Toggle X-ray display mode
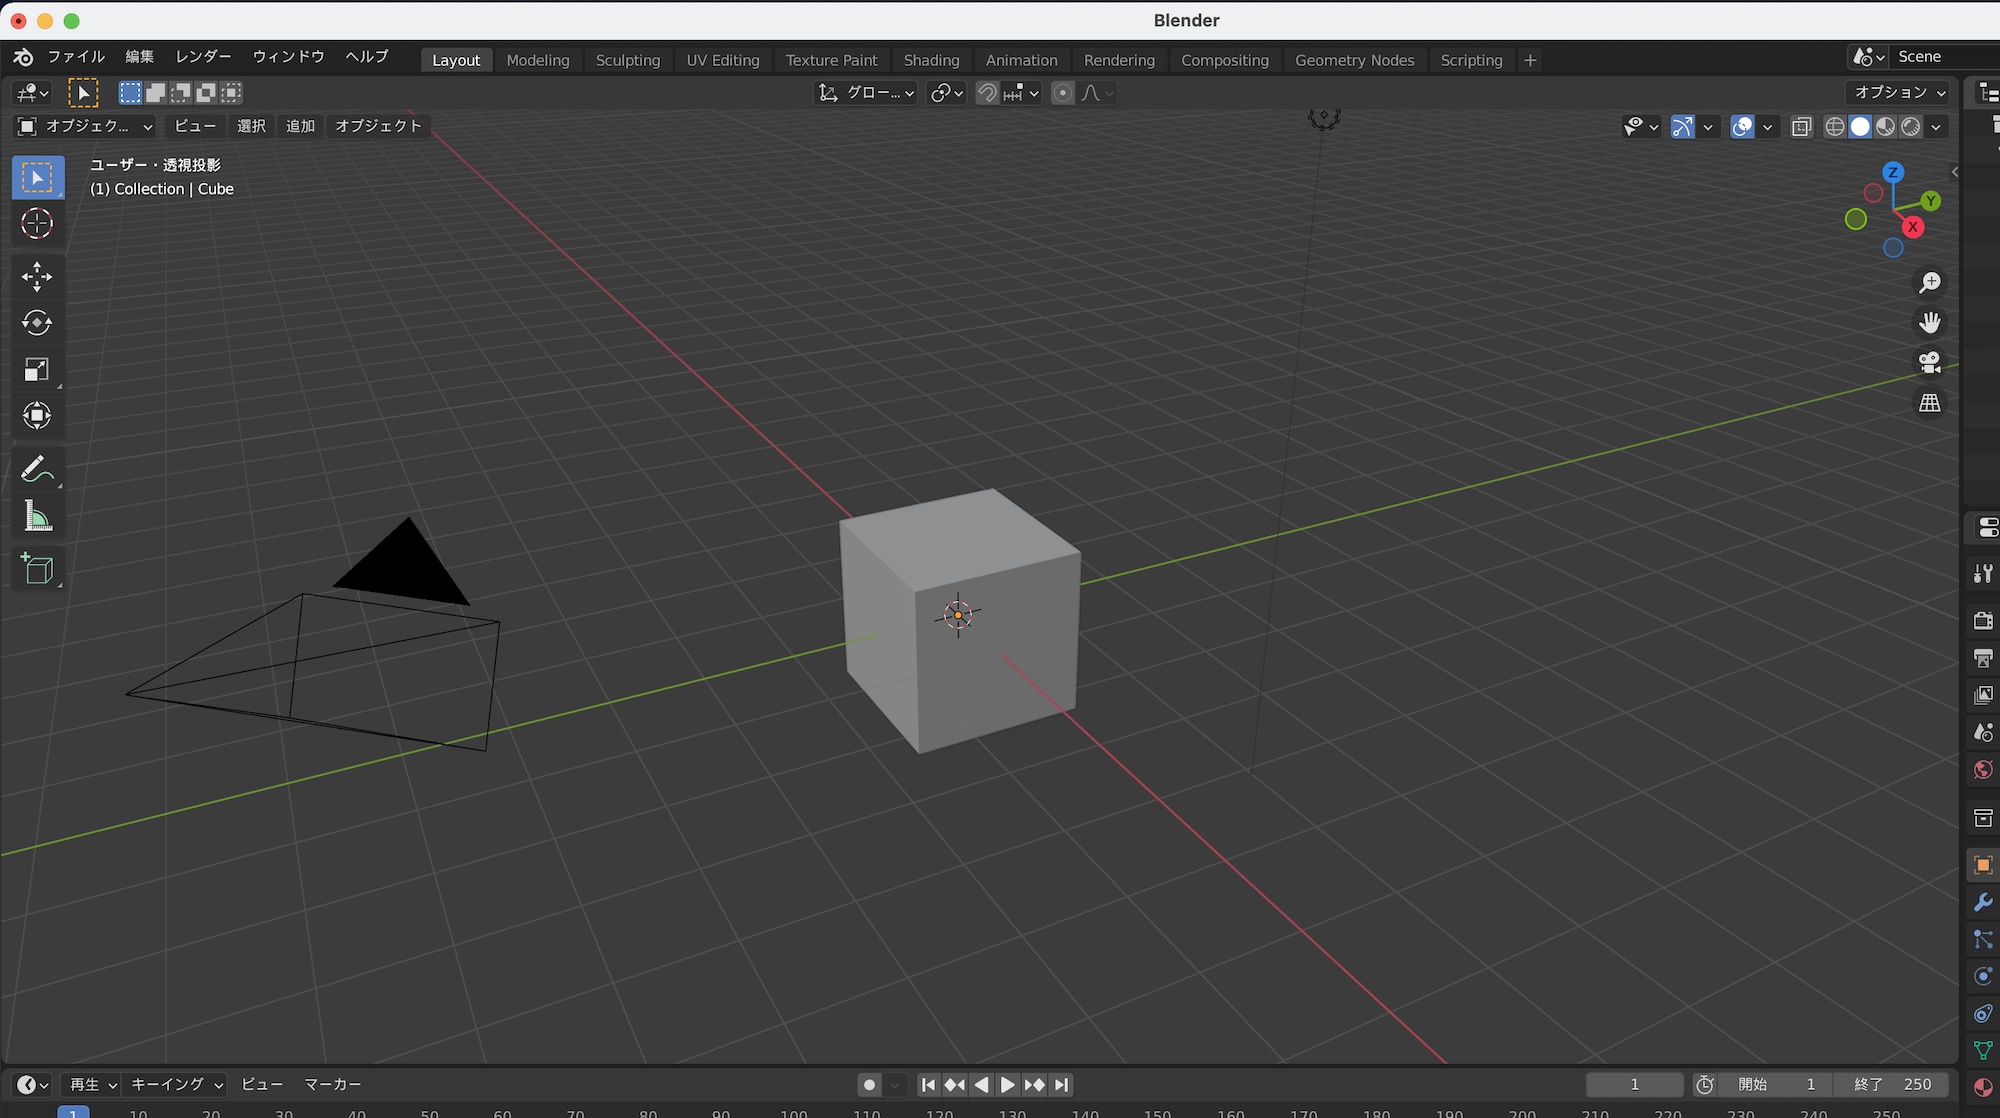 [1802, 127]
